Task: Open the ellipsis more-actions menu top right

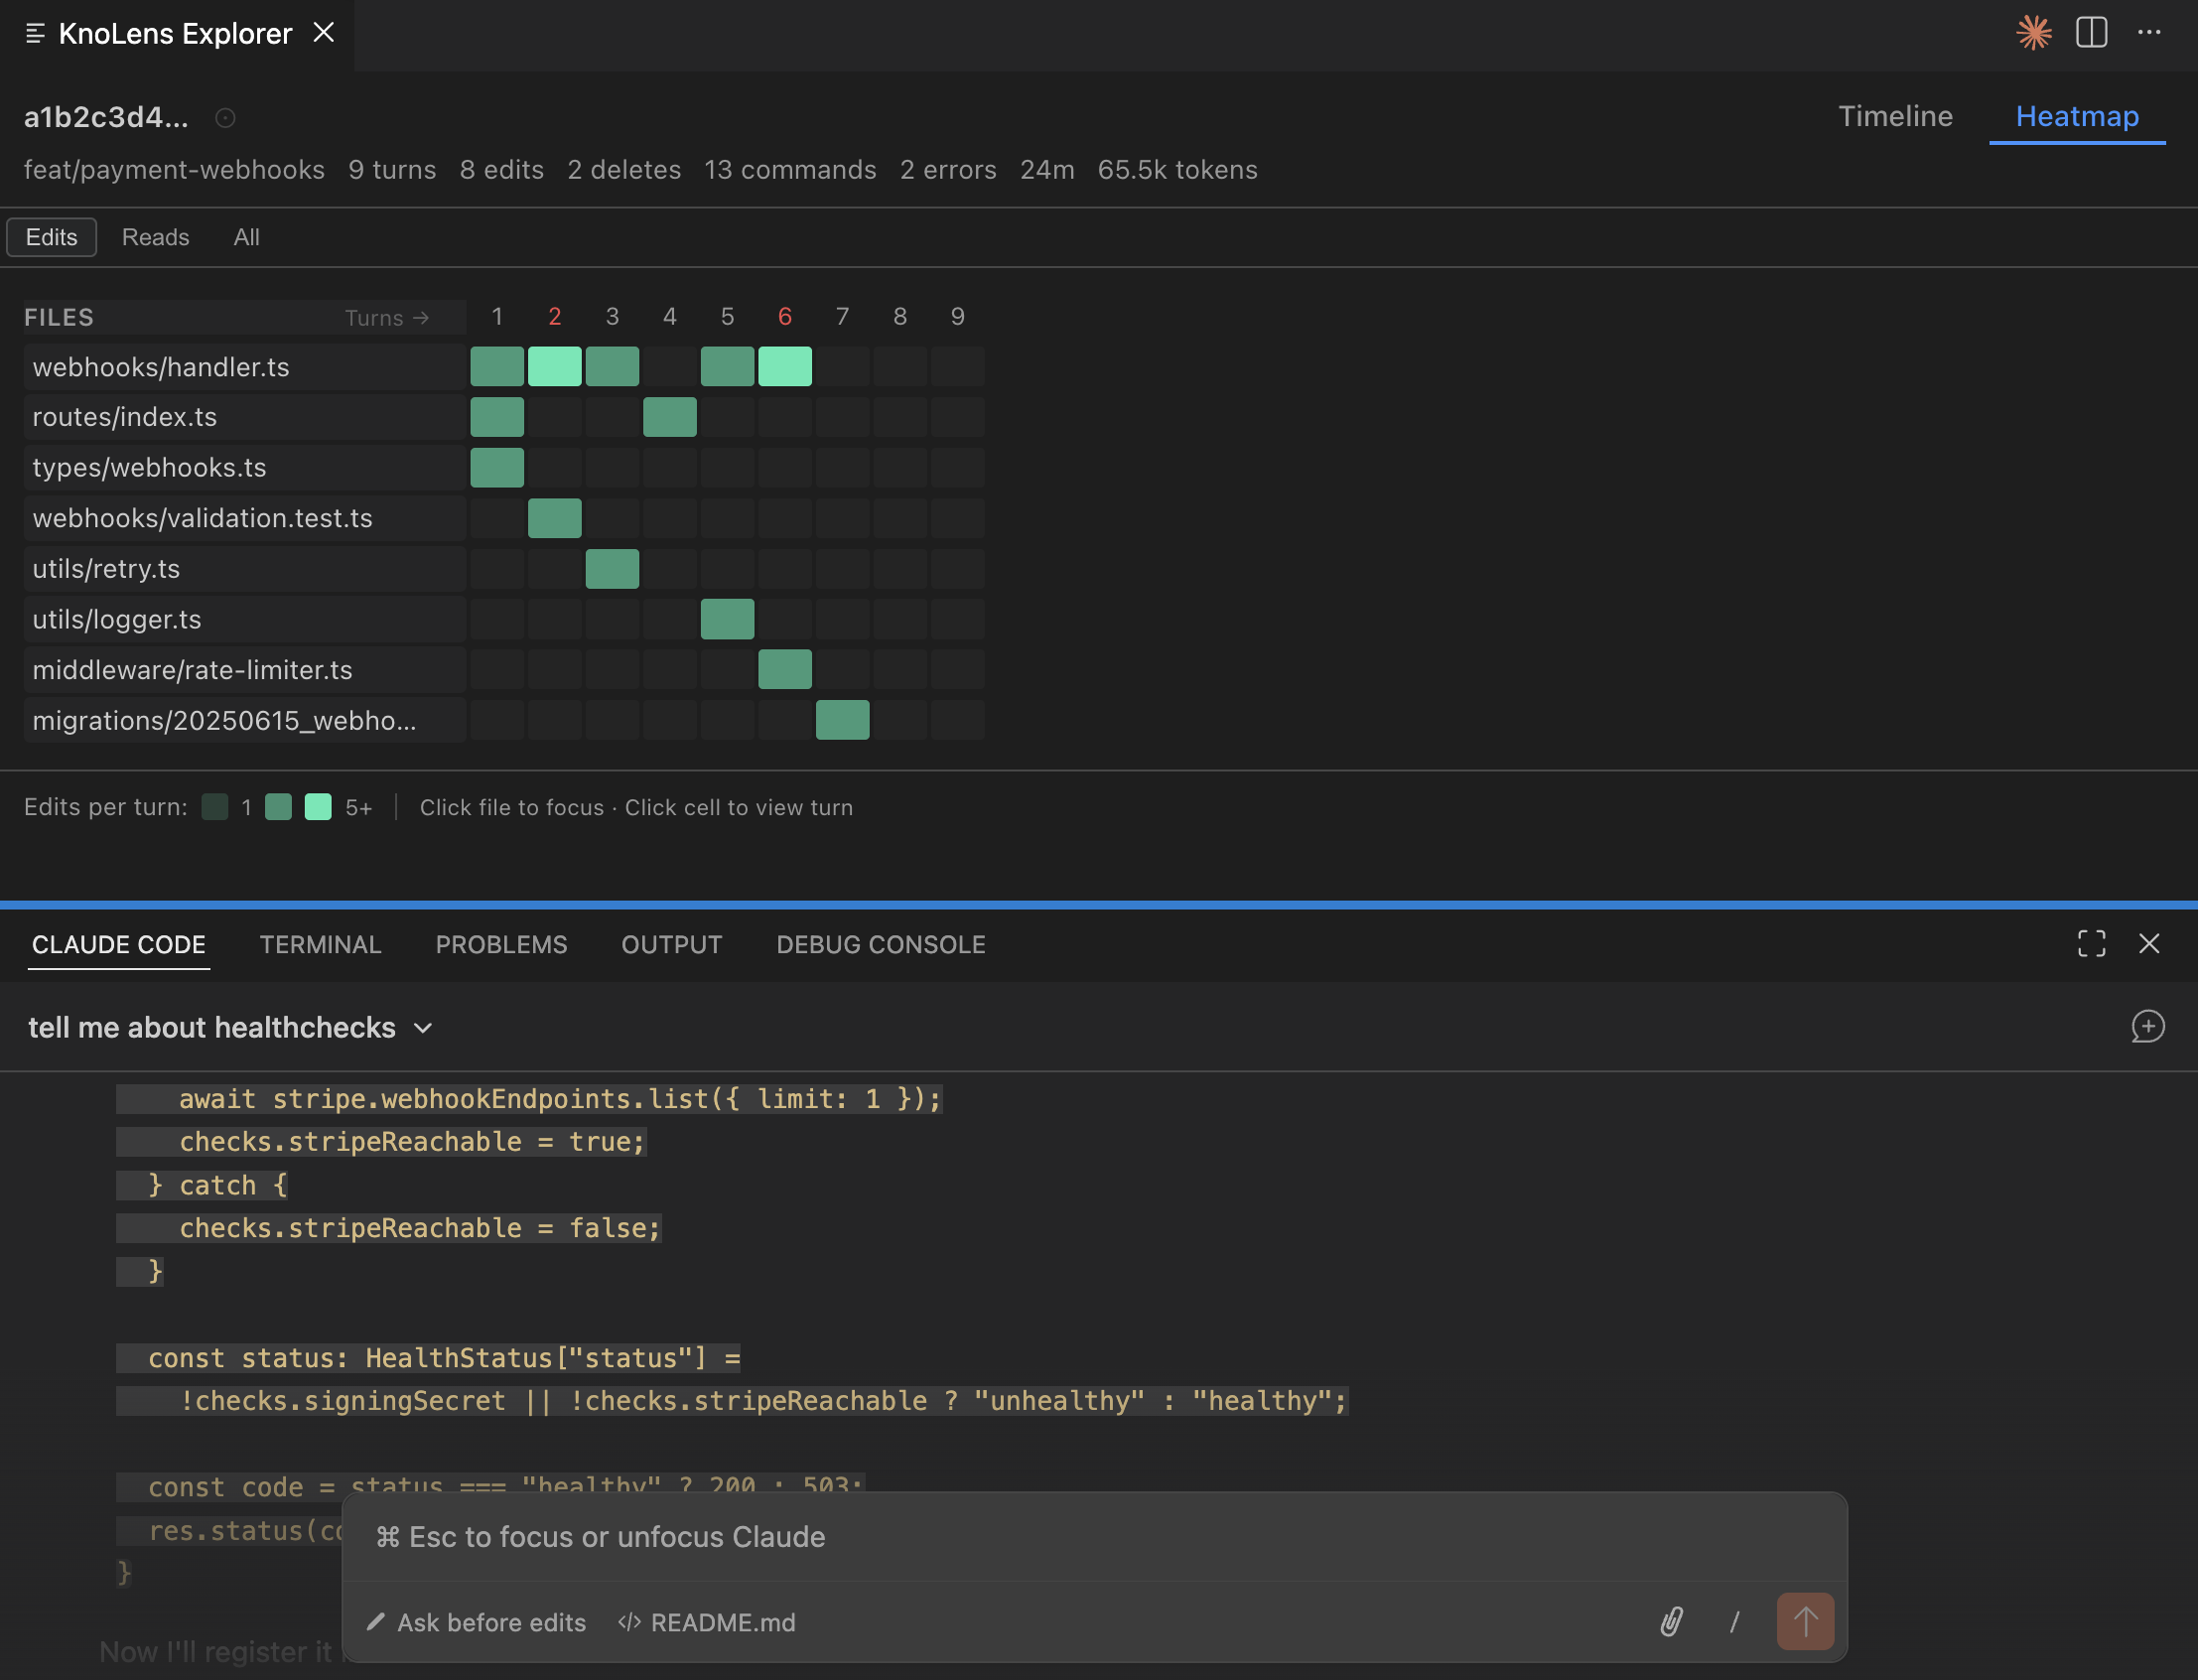Action: coord(2151,33)
